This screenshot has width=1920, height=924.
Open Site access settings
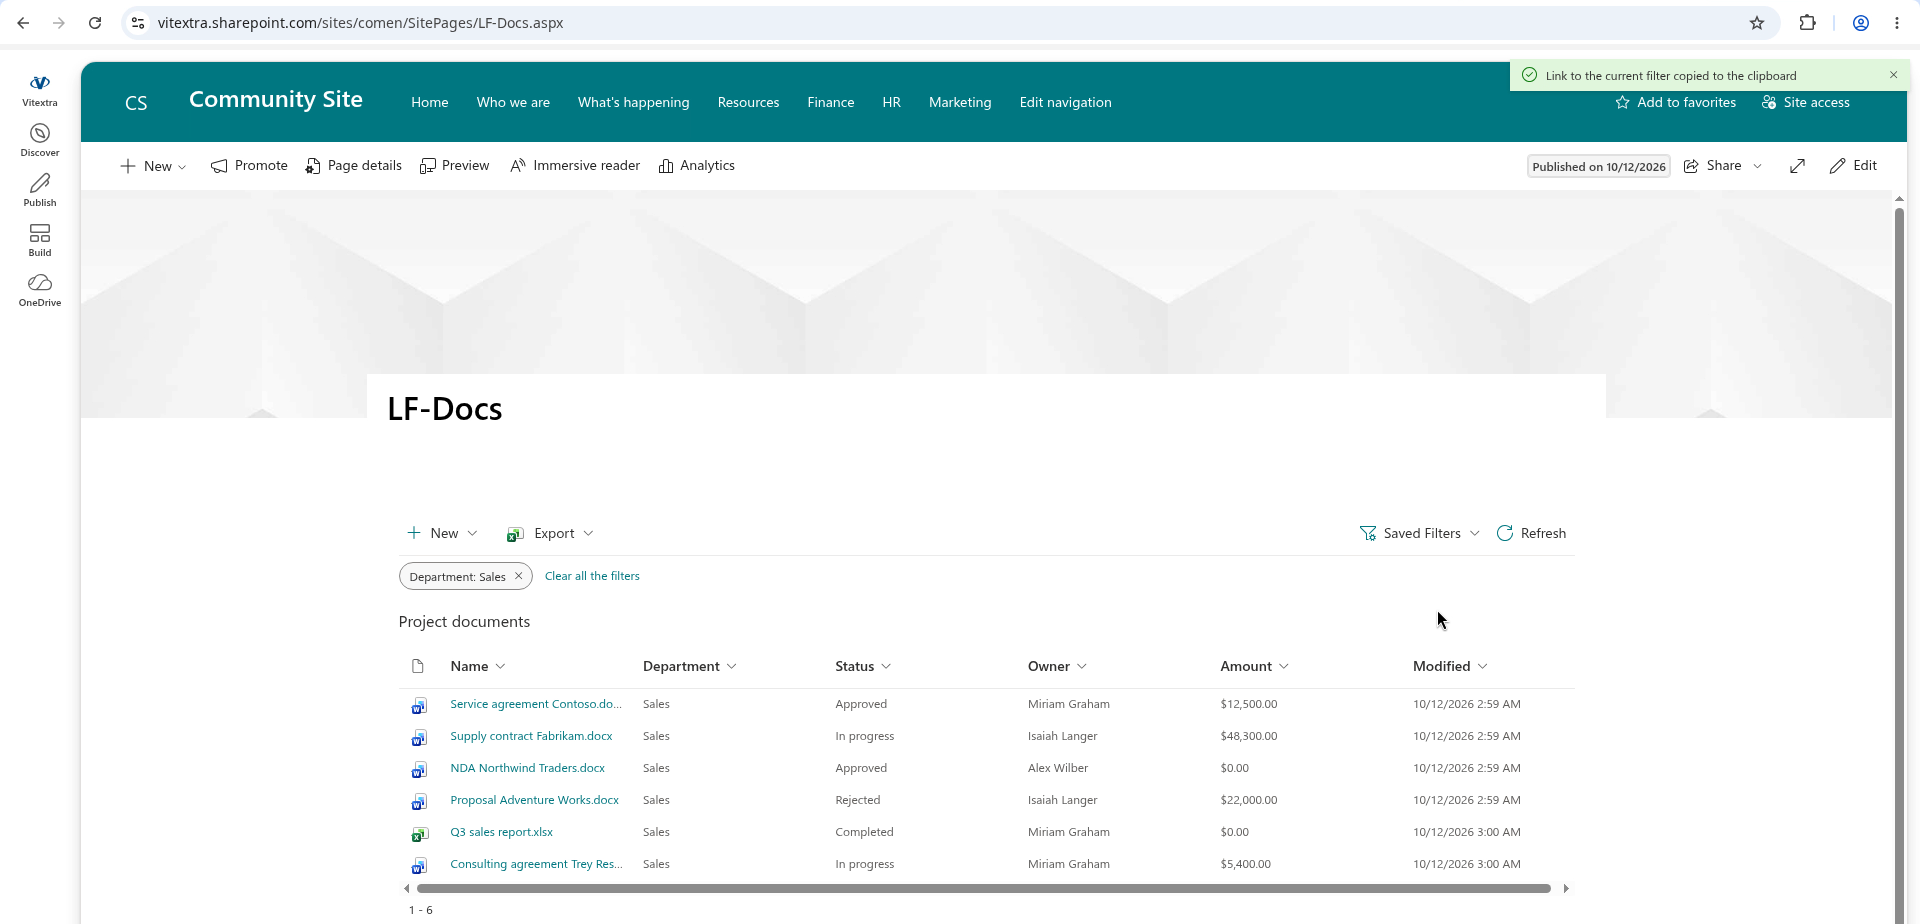point(1806,103)
